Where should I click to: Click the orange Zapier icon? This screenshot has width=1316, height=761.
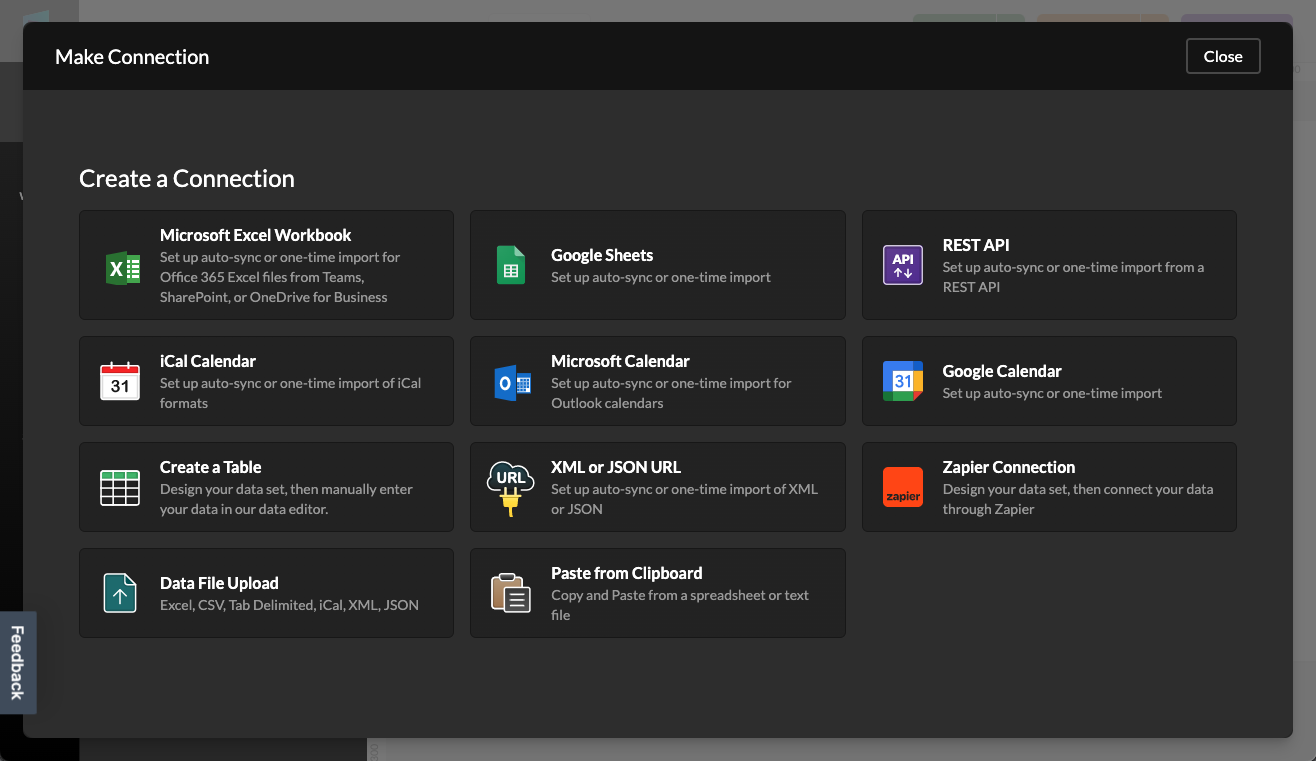902,487
